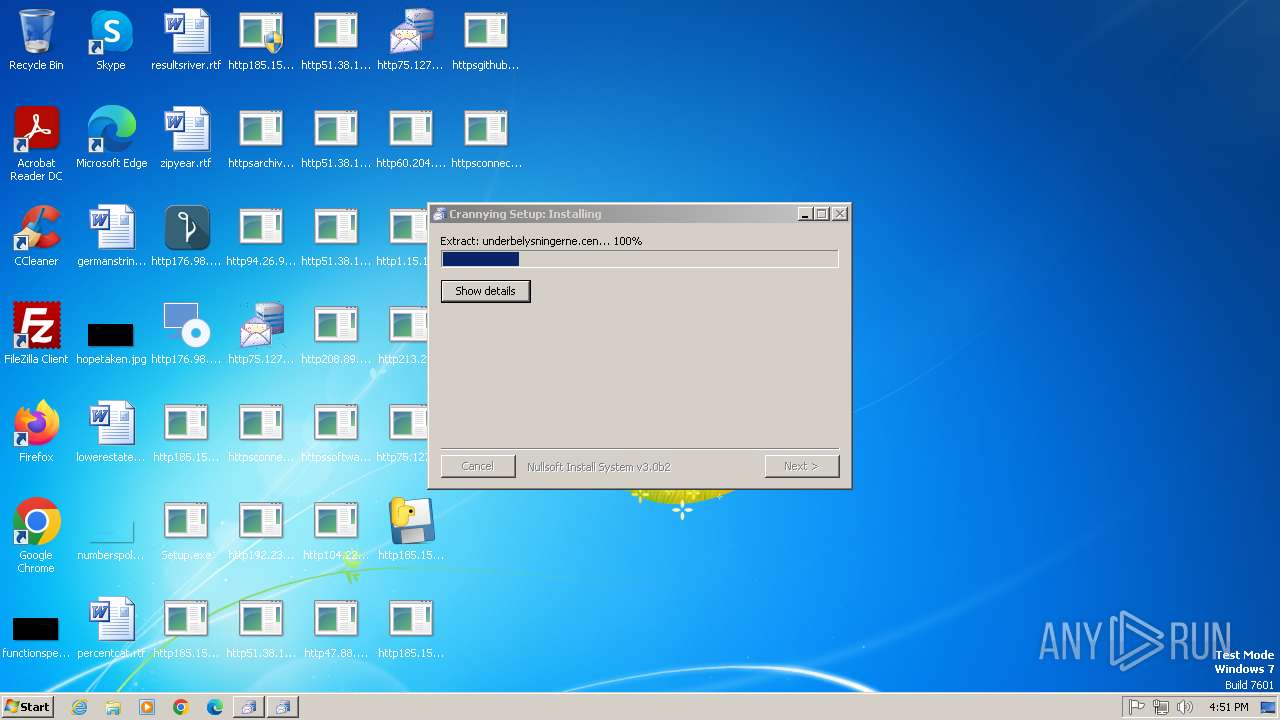Select the http94.26.9 desktop icon

[x=261, y=237]
